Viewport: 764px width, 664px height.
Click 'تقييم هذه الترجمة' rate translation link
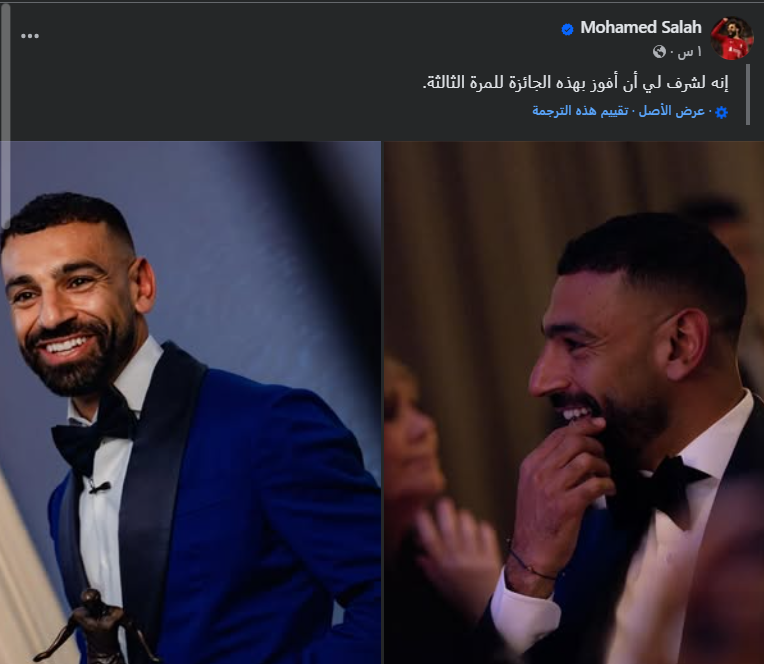pyautogui.click(x=580, y=111)
